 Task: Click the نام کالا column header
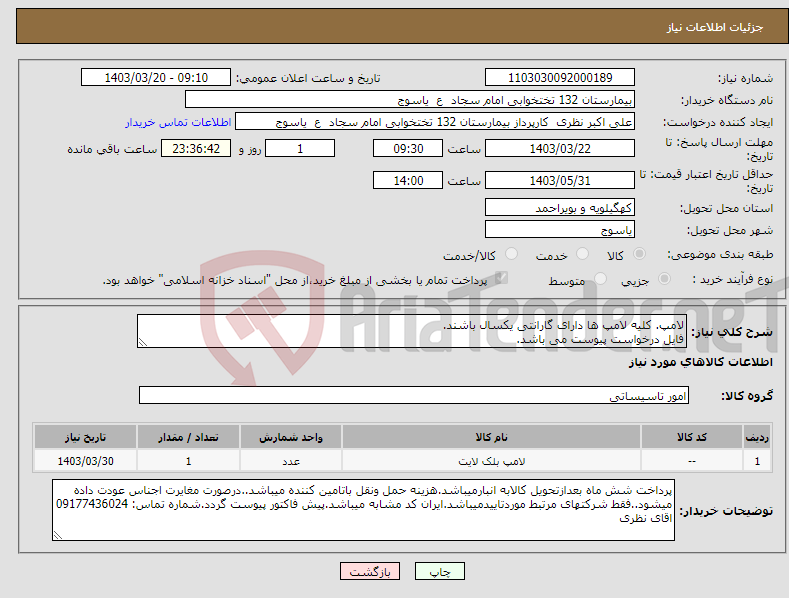pyautogui.click(x=491, y=437)
